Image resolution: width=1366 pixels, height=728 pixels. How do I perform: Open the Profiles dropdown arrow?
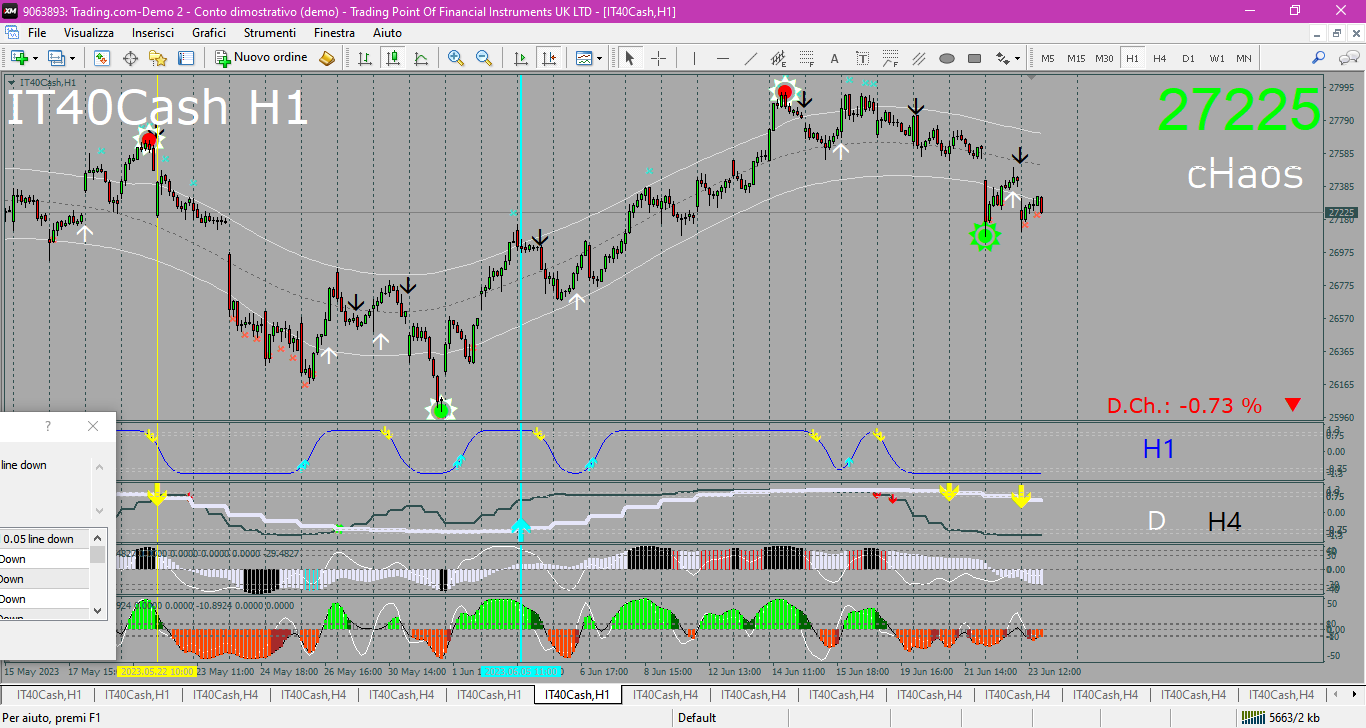[x=73, y=58]
